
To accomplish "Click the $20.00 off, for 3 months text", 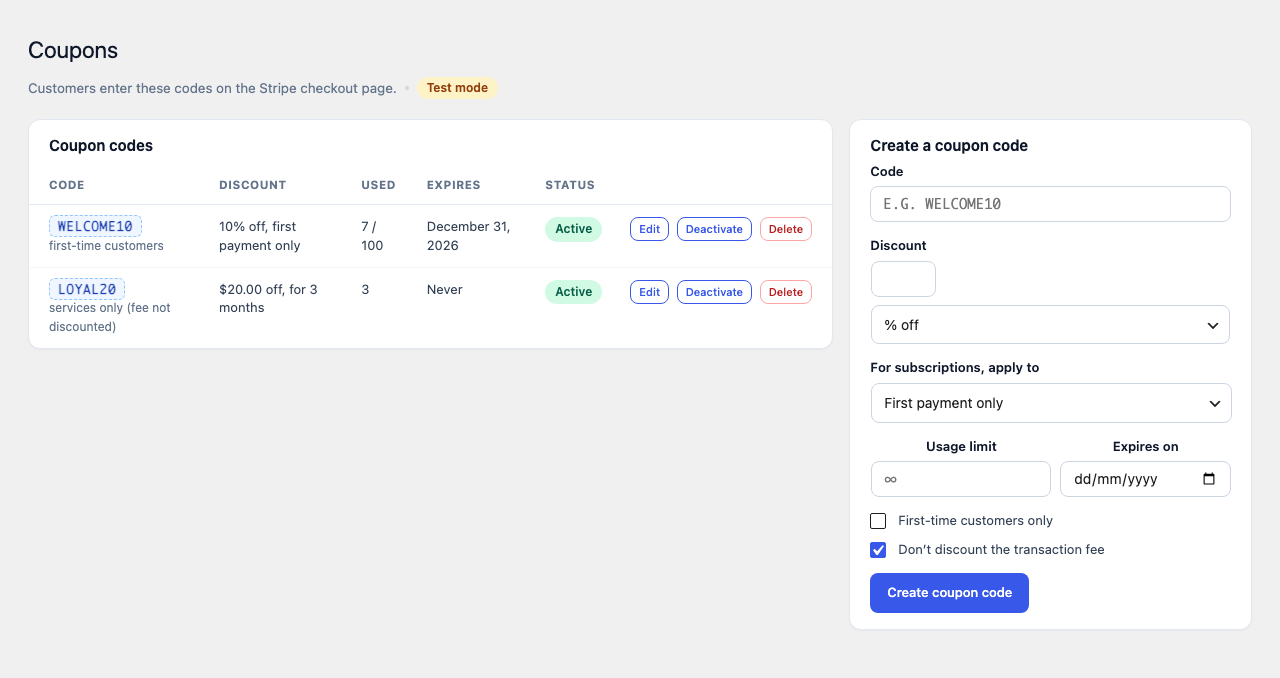I will (268, 298).
